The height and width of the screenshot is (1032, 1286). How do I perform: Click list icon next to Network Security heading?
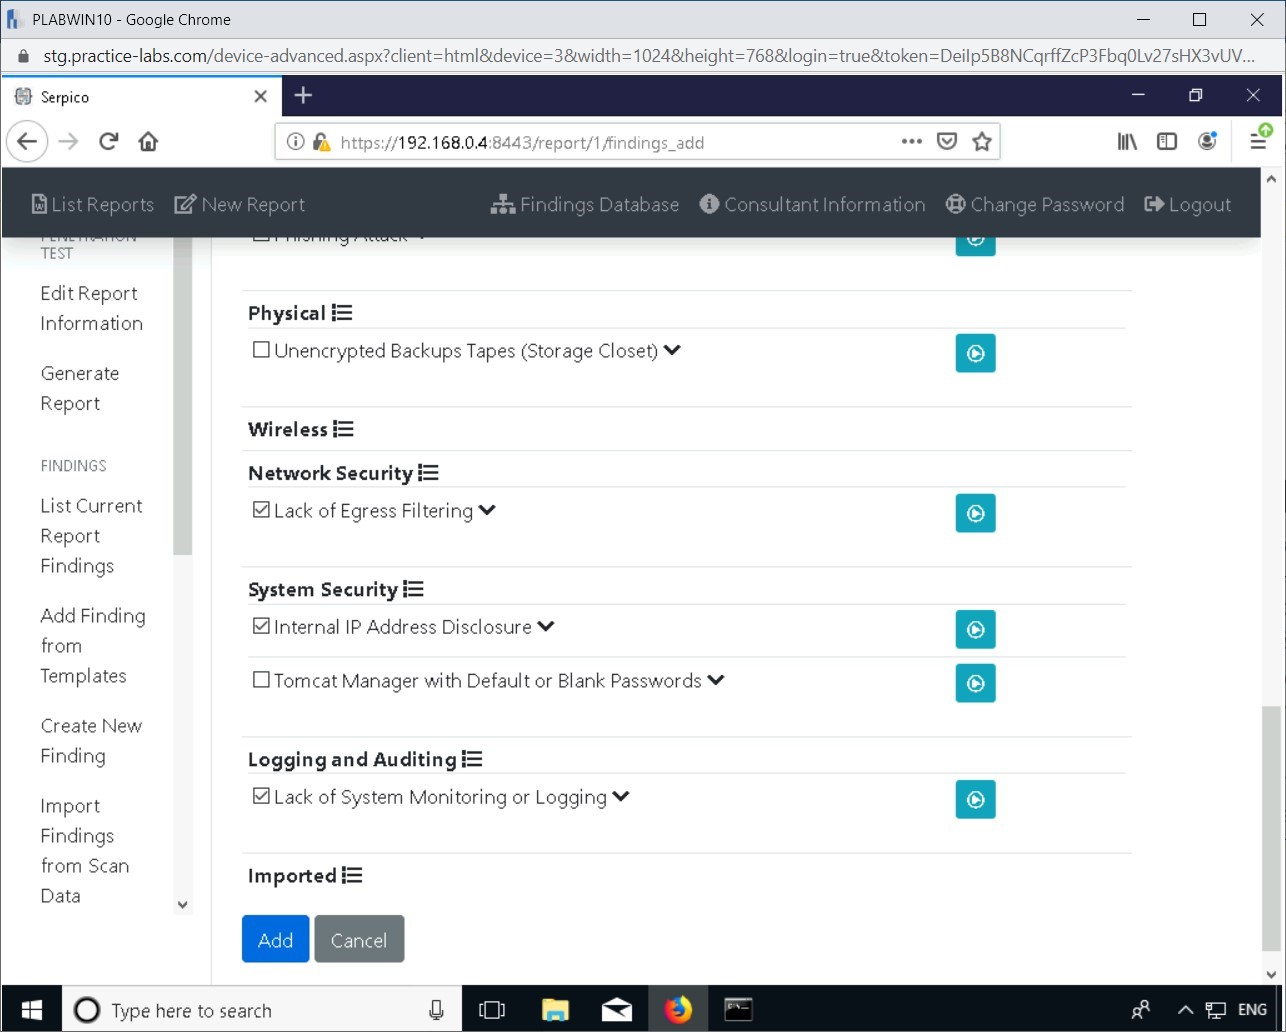[x=428, y=473]
